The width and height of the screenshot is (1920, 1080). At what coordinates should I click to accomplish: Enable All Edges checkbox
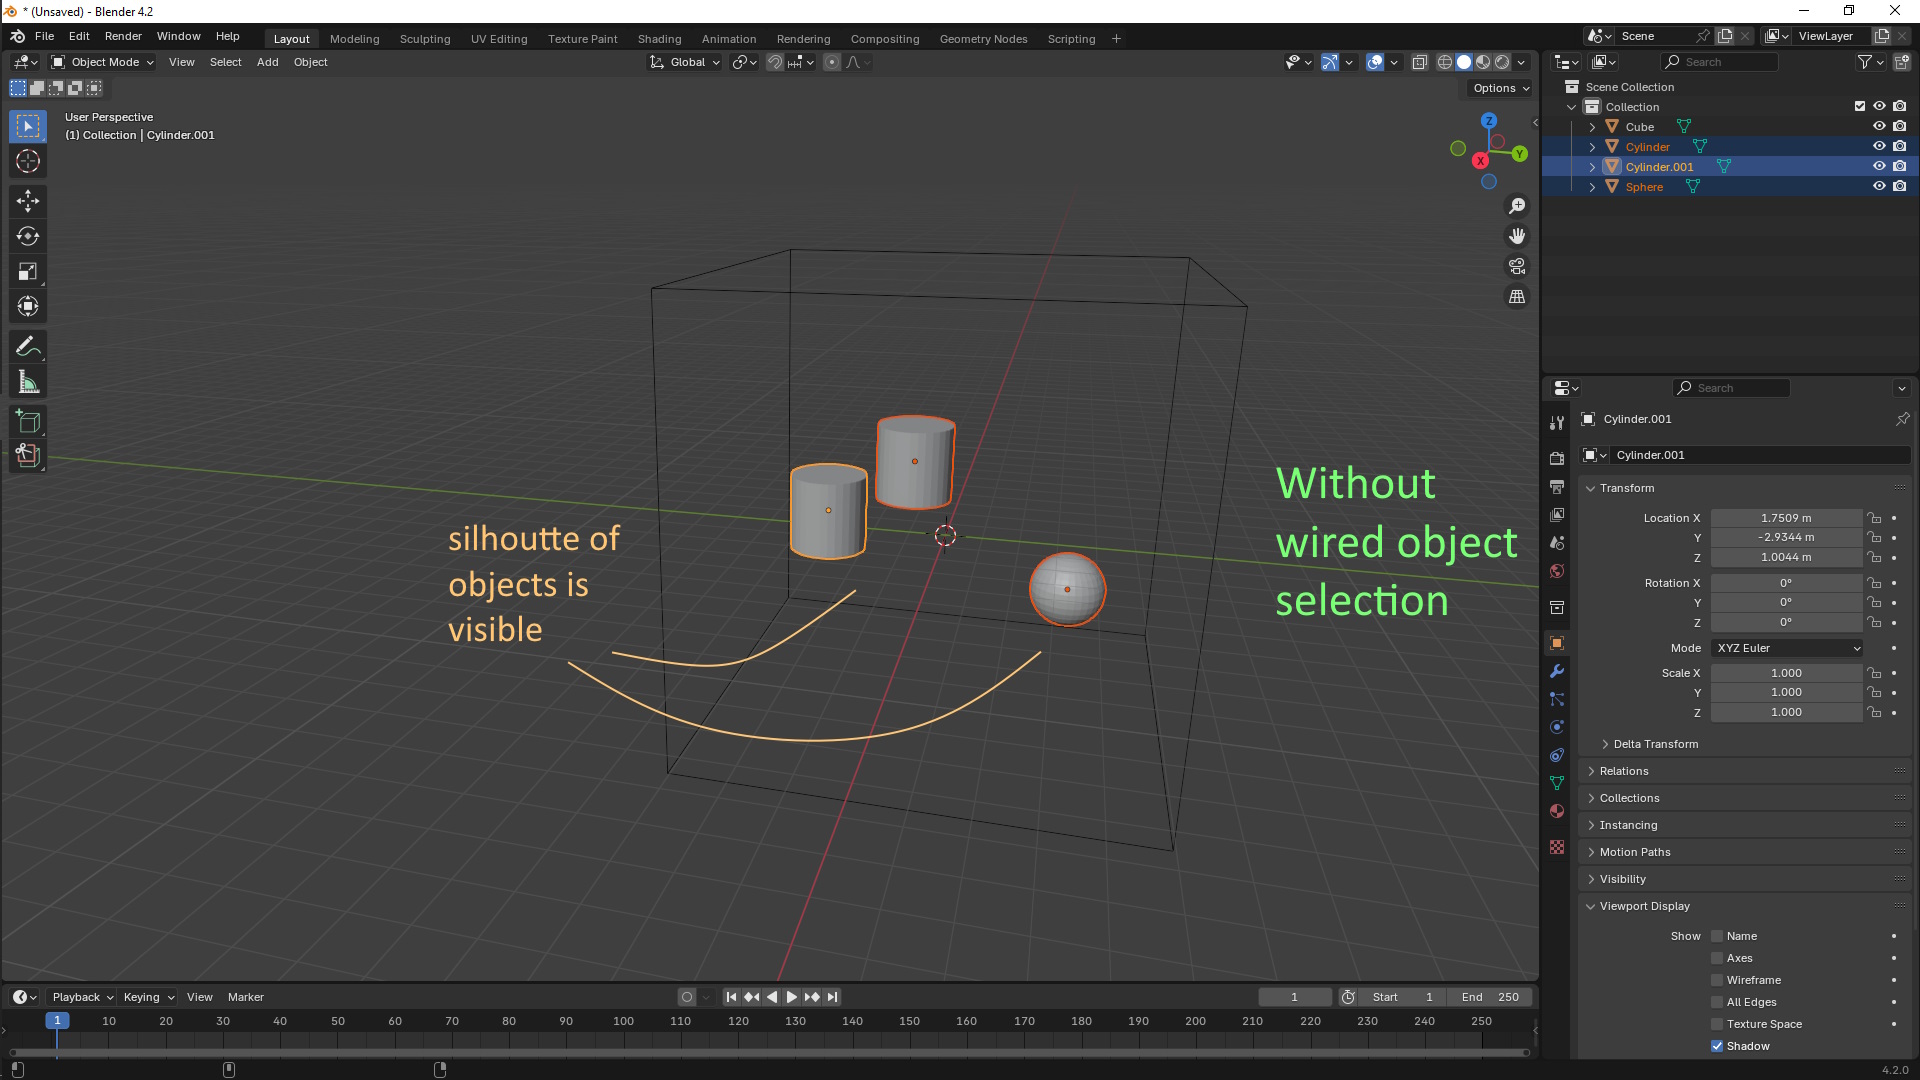coord(1717,1002)
